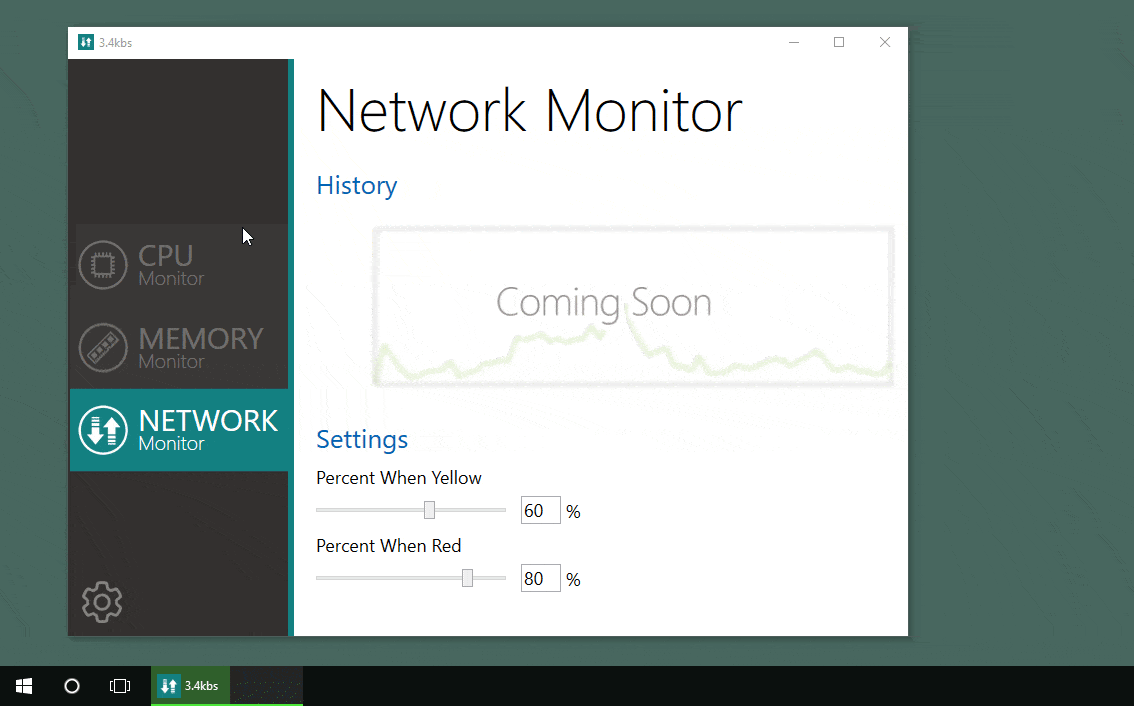Image resolution: width=1134 pixels, height=706 pixels.
Task: Focus the Yellow percent field showing 60
Action: 540,511
